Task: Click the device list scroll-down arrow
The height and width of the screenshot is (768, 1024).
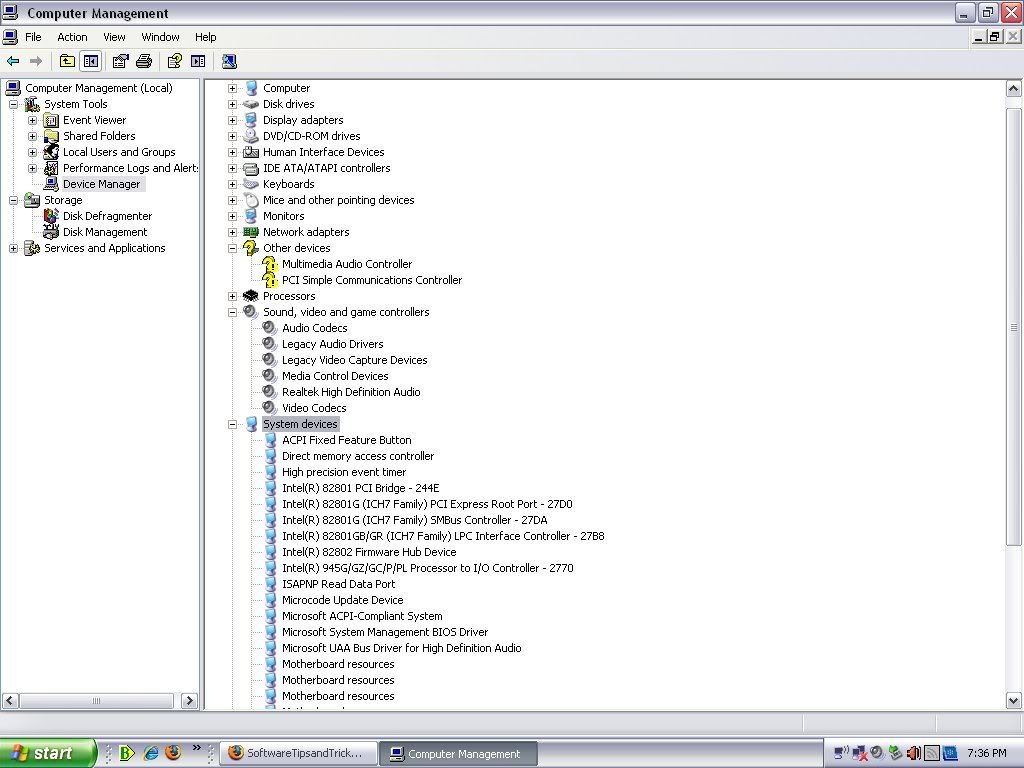Action: (x=1013, y=701)
